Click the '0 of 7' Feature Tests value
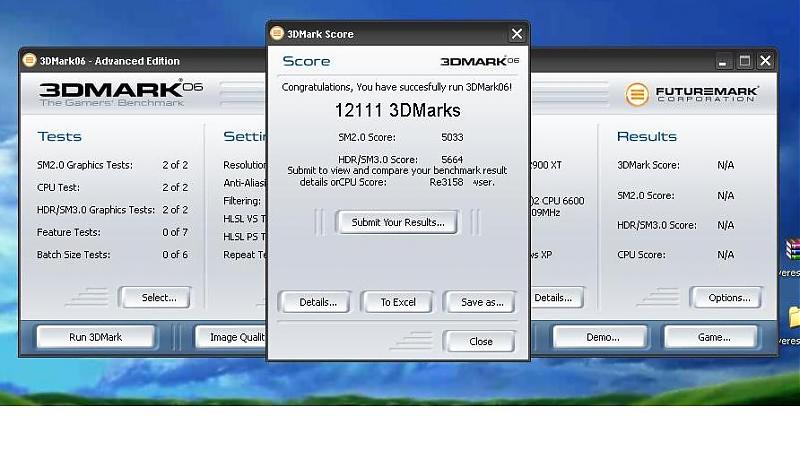Screen dimensions: 800x459 [x=175, y=233]
